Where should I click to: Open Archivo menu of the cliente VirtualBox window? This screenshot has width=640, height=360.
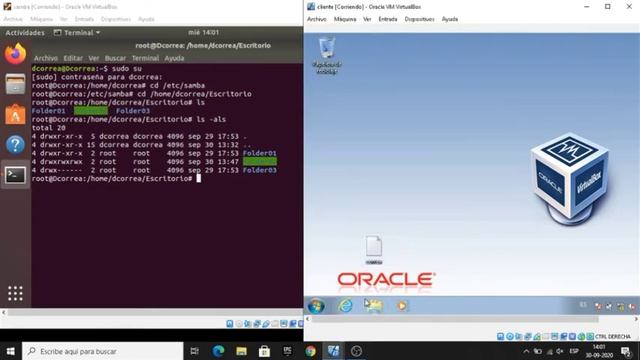[317, 19]
